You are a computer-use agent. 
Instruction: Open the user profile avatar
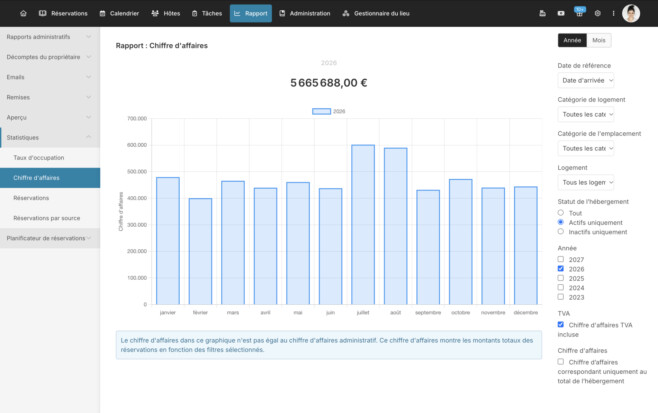pos(631,13)
